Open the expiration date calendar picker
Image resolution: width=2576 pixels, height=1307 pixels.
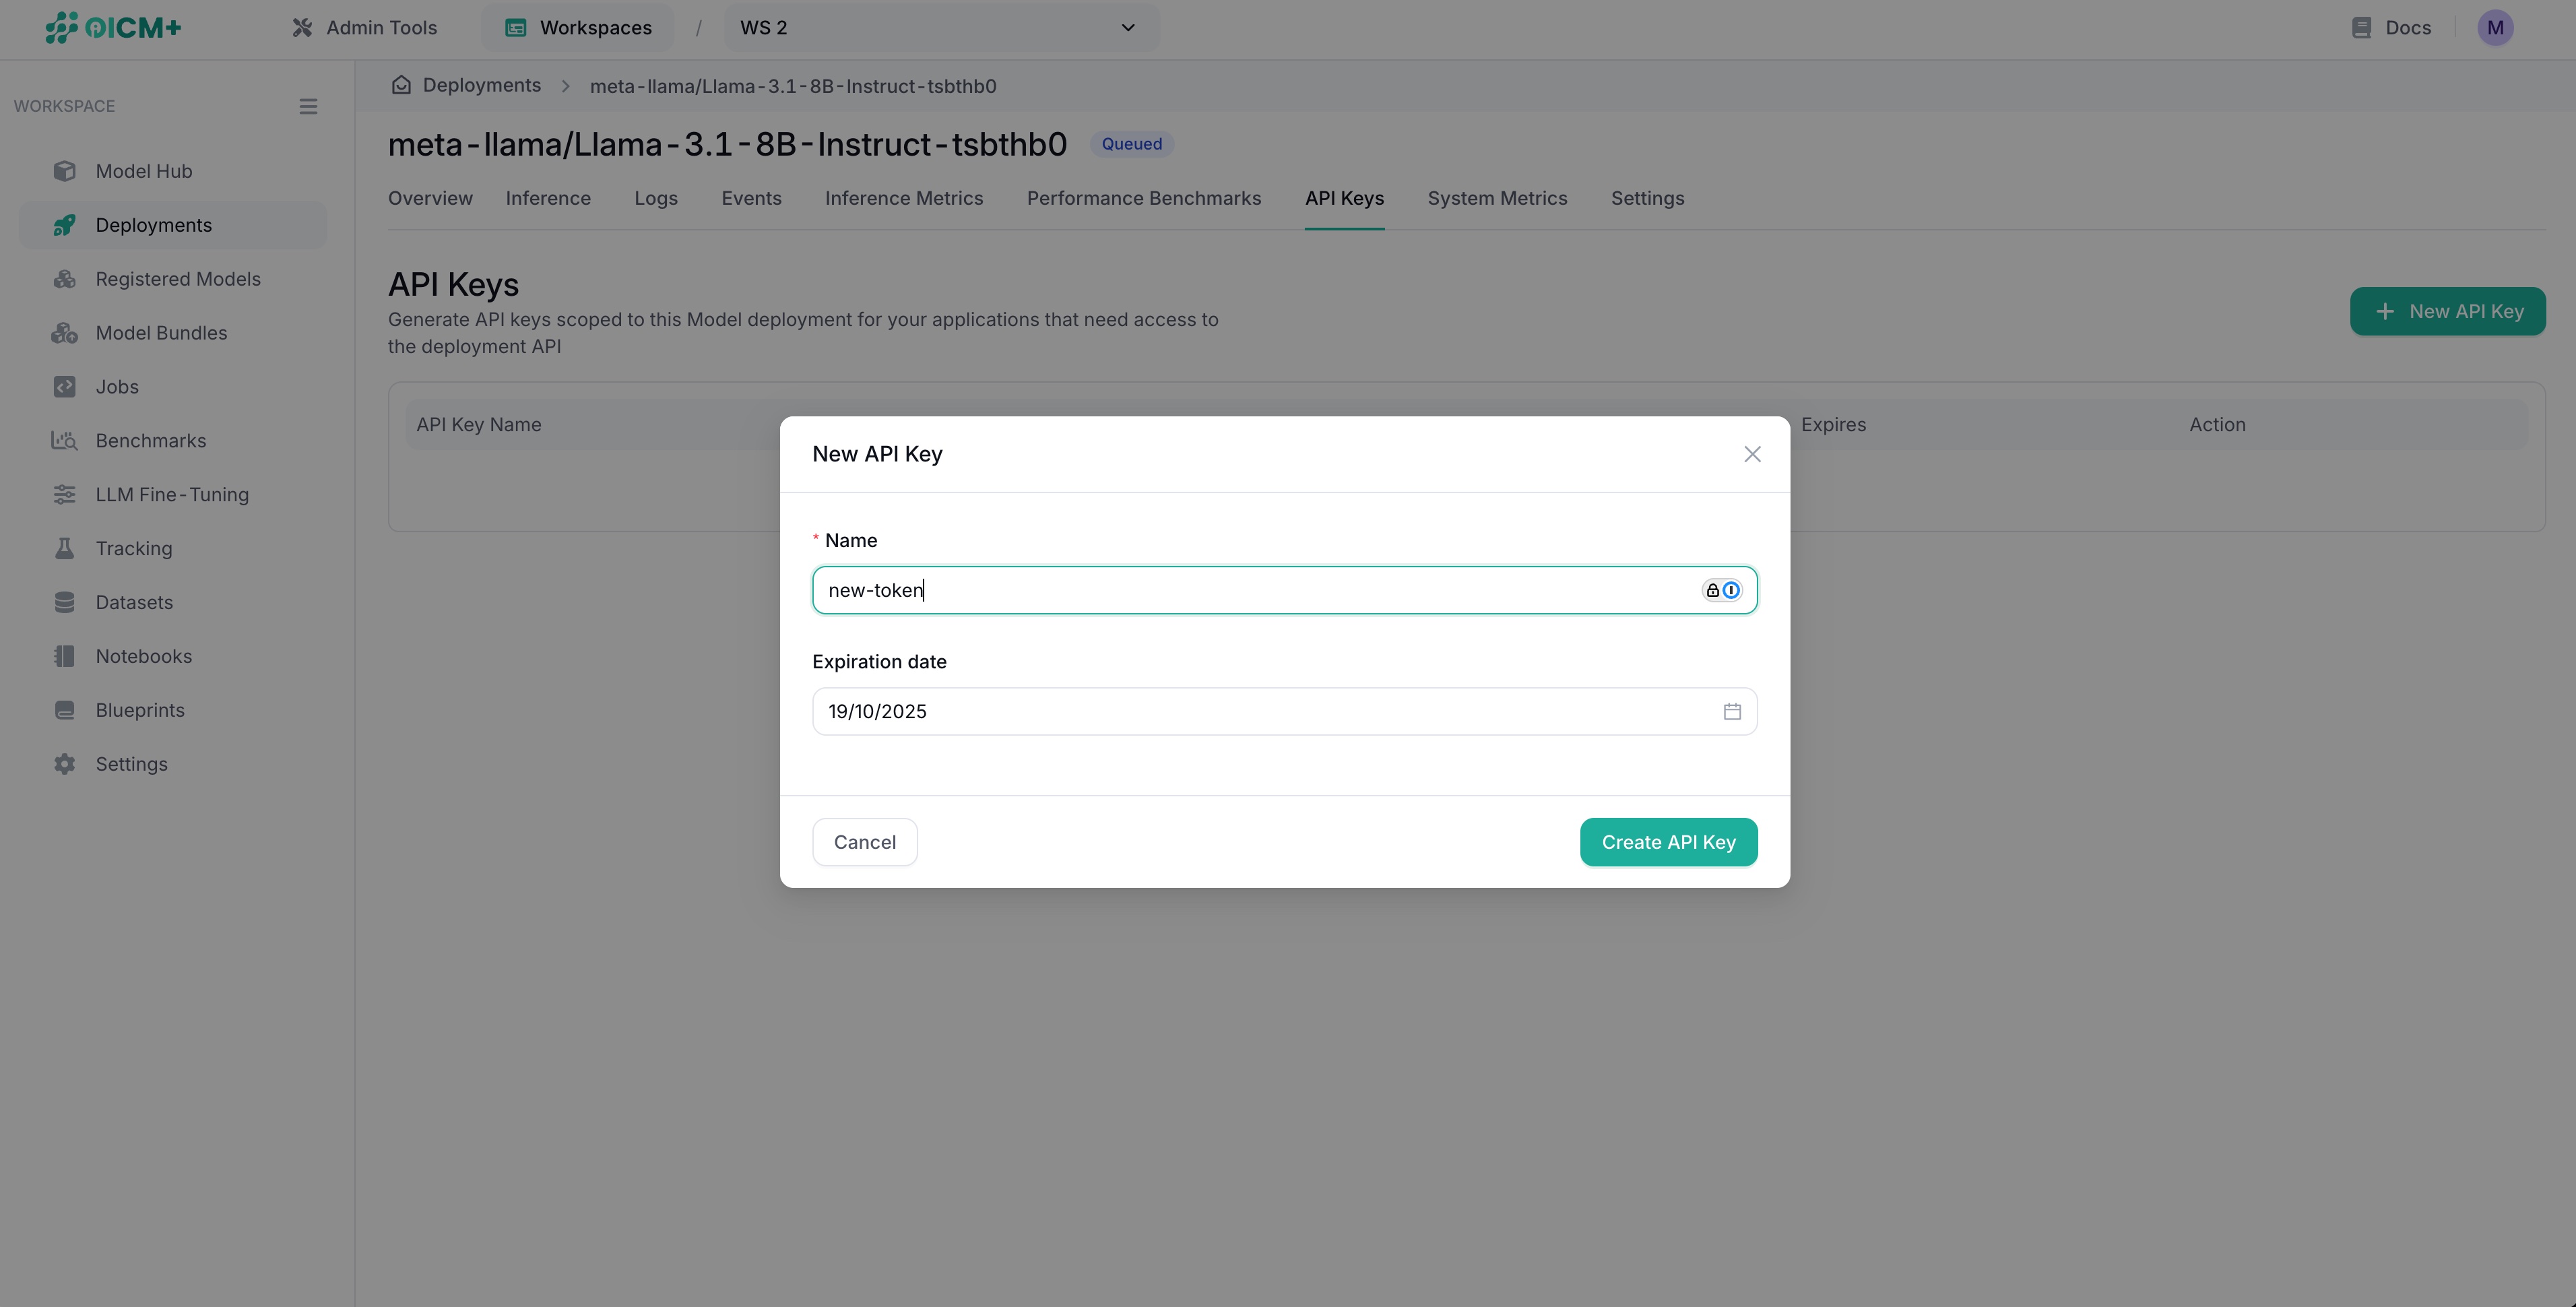pos(1732,711)
